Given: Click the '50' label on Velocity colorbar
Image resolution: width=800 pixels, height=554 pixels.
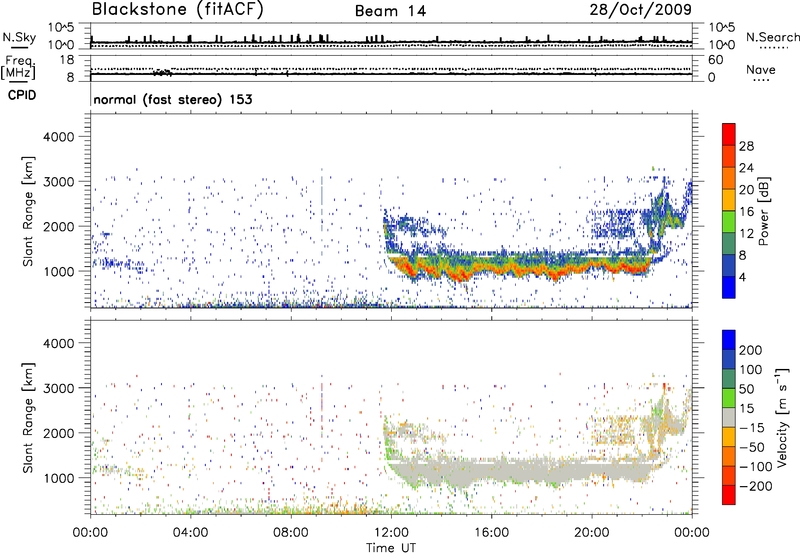Looking at the screenshot, I should [746, 389].
